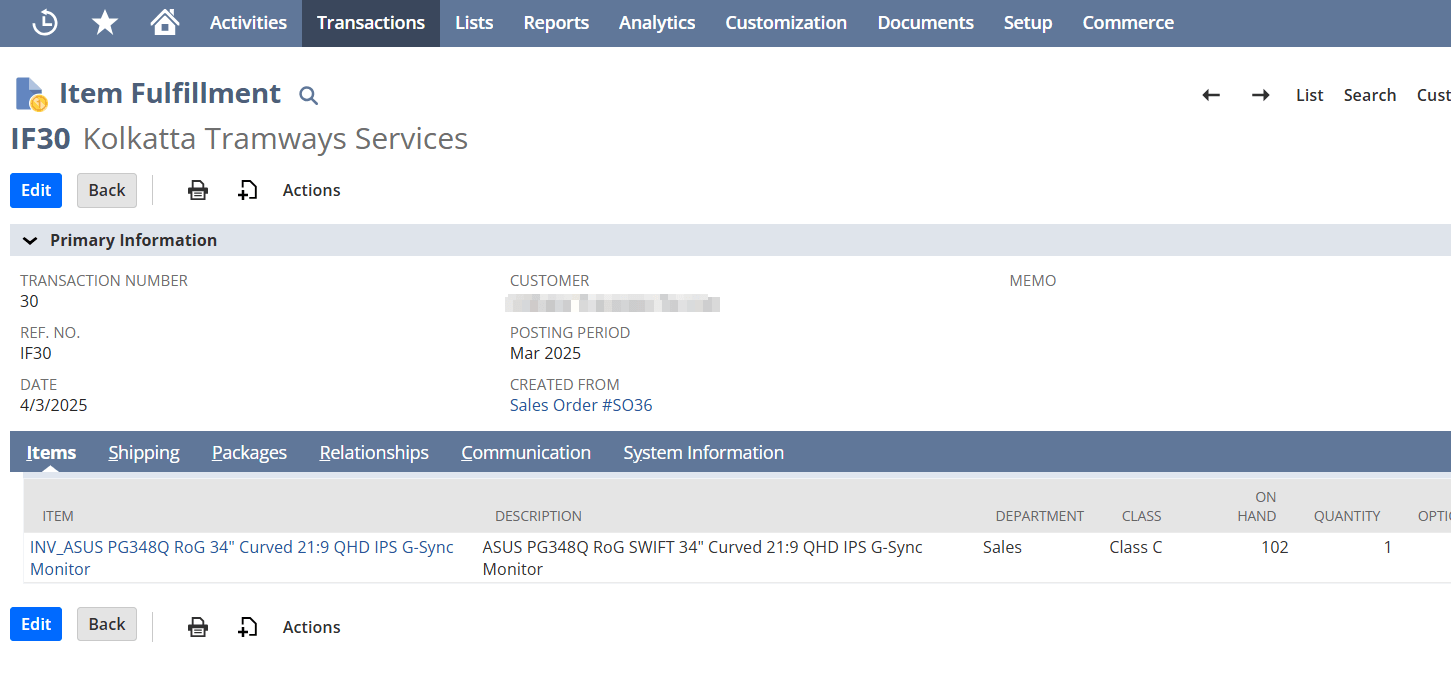1451x678 pixels.
Task: Click the search magnifier beside Item Fulfillment title
Action: pyautogui.click(x=308, y=95)
